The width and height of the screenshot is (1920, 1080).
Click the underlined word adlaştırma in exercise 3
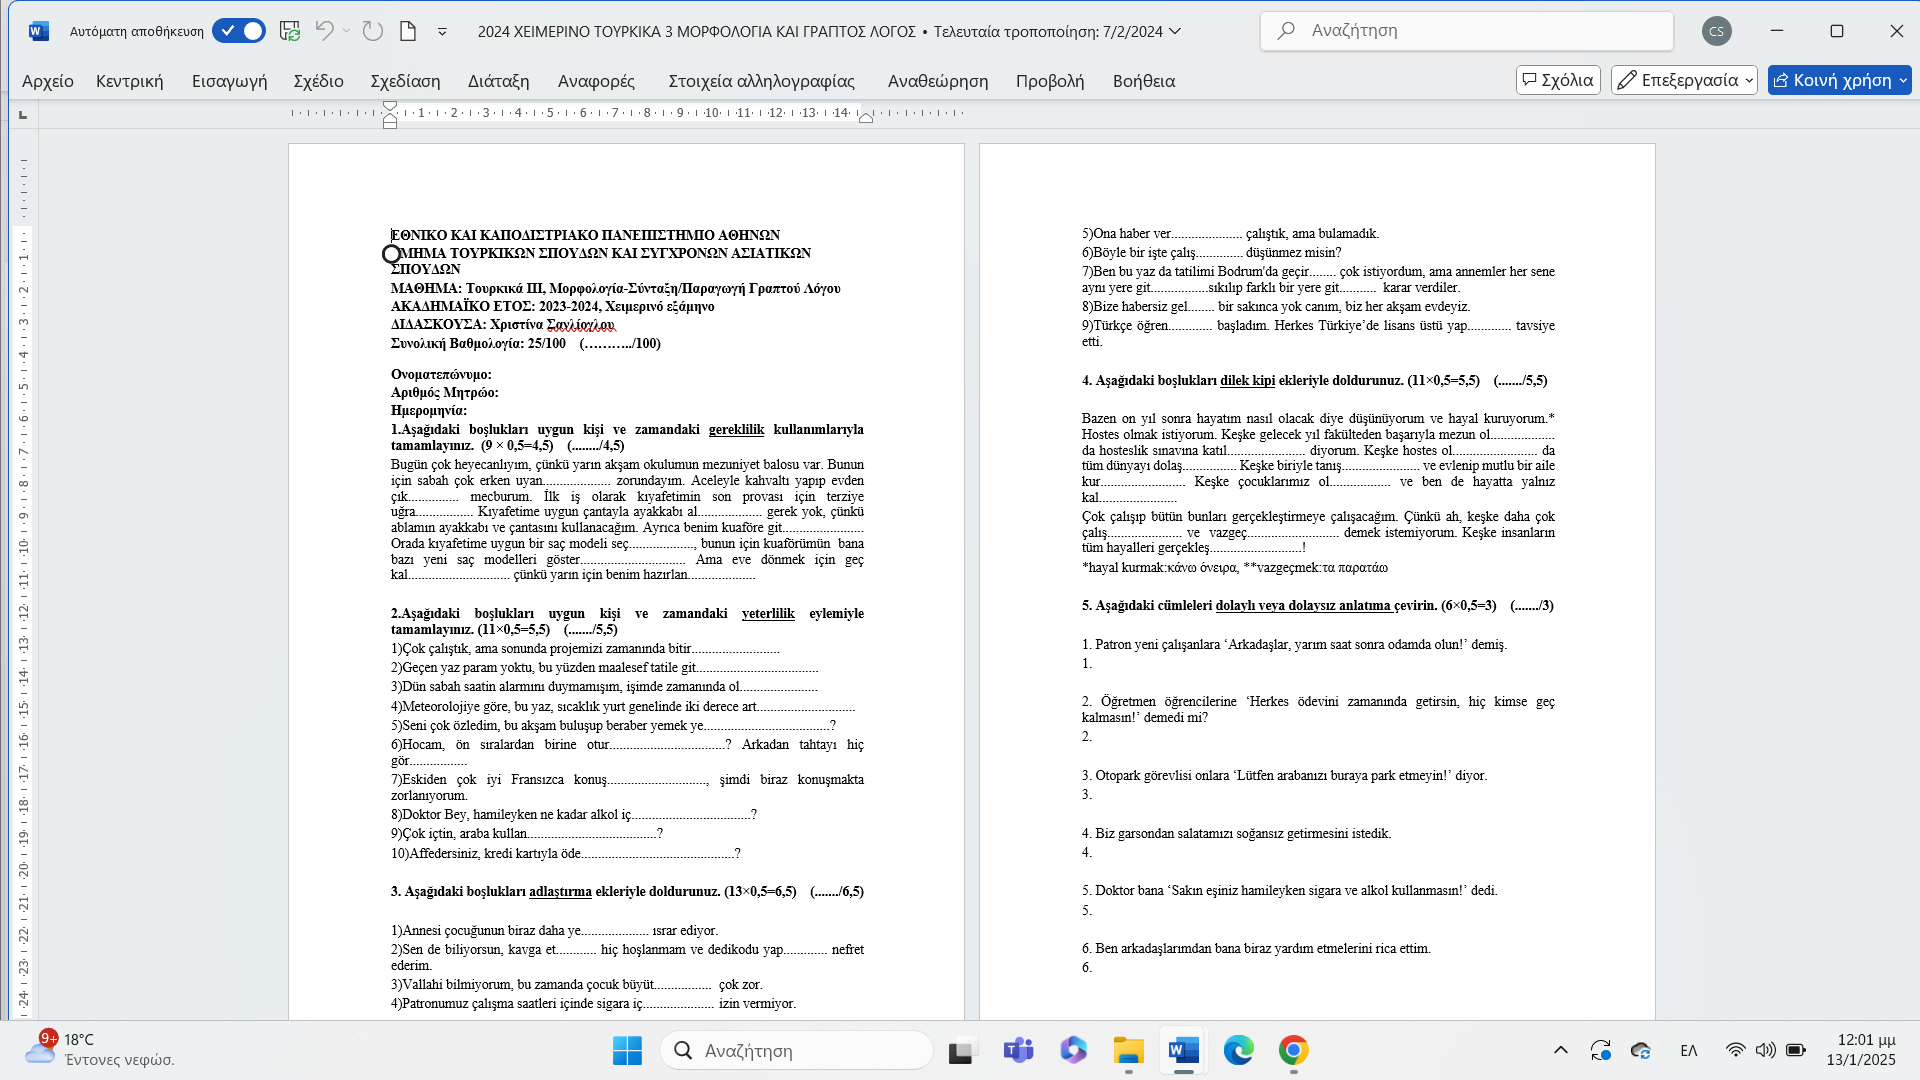560,892
